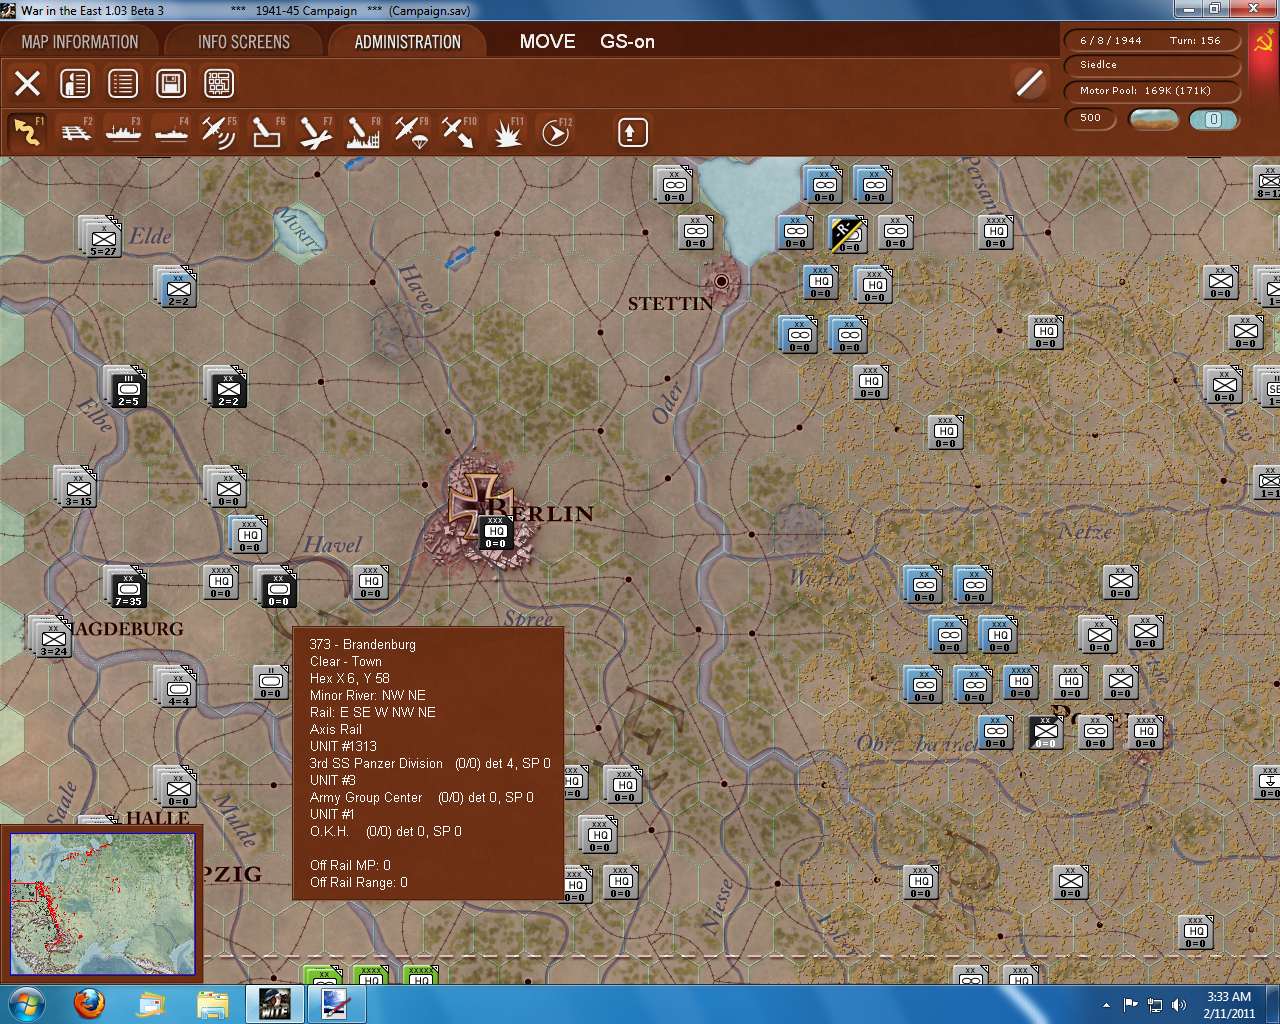Screen dimensions: 1280x1024
Task: Click the Stettin city dot on map
Action: [721, 281]
